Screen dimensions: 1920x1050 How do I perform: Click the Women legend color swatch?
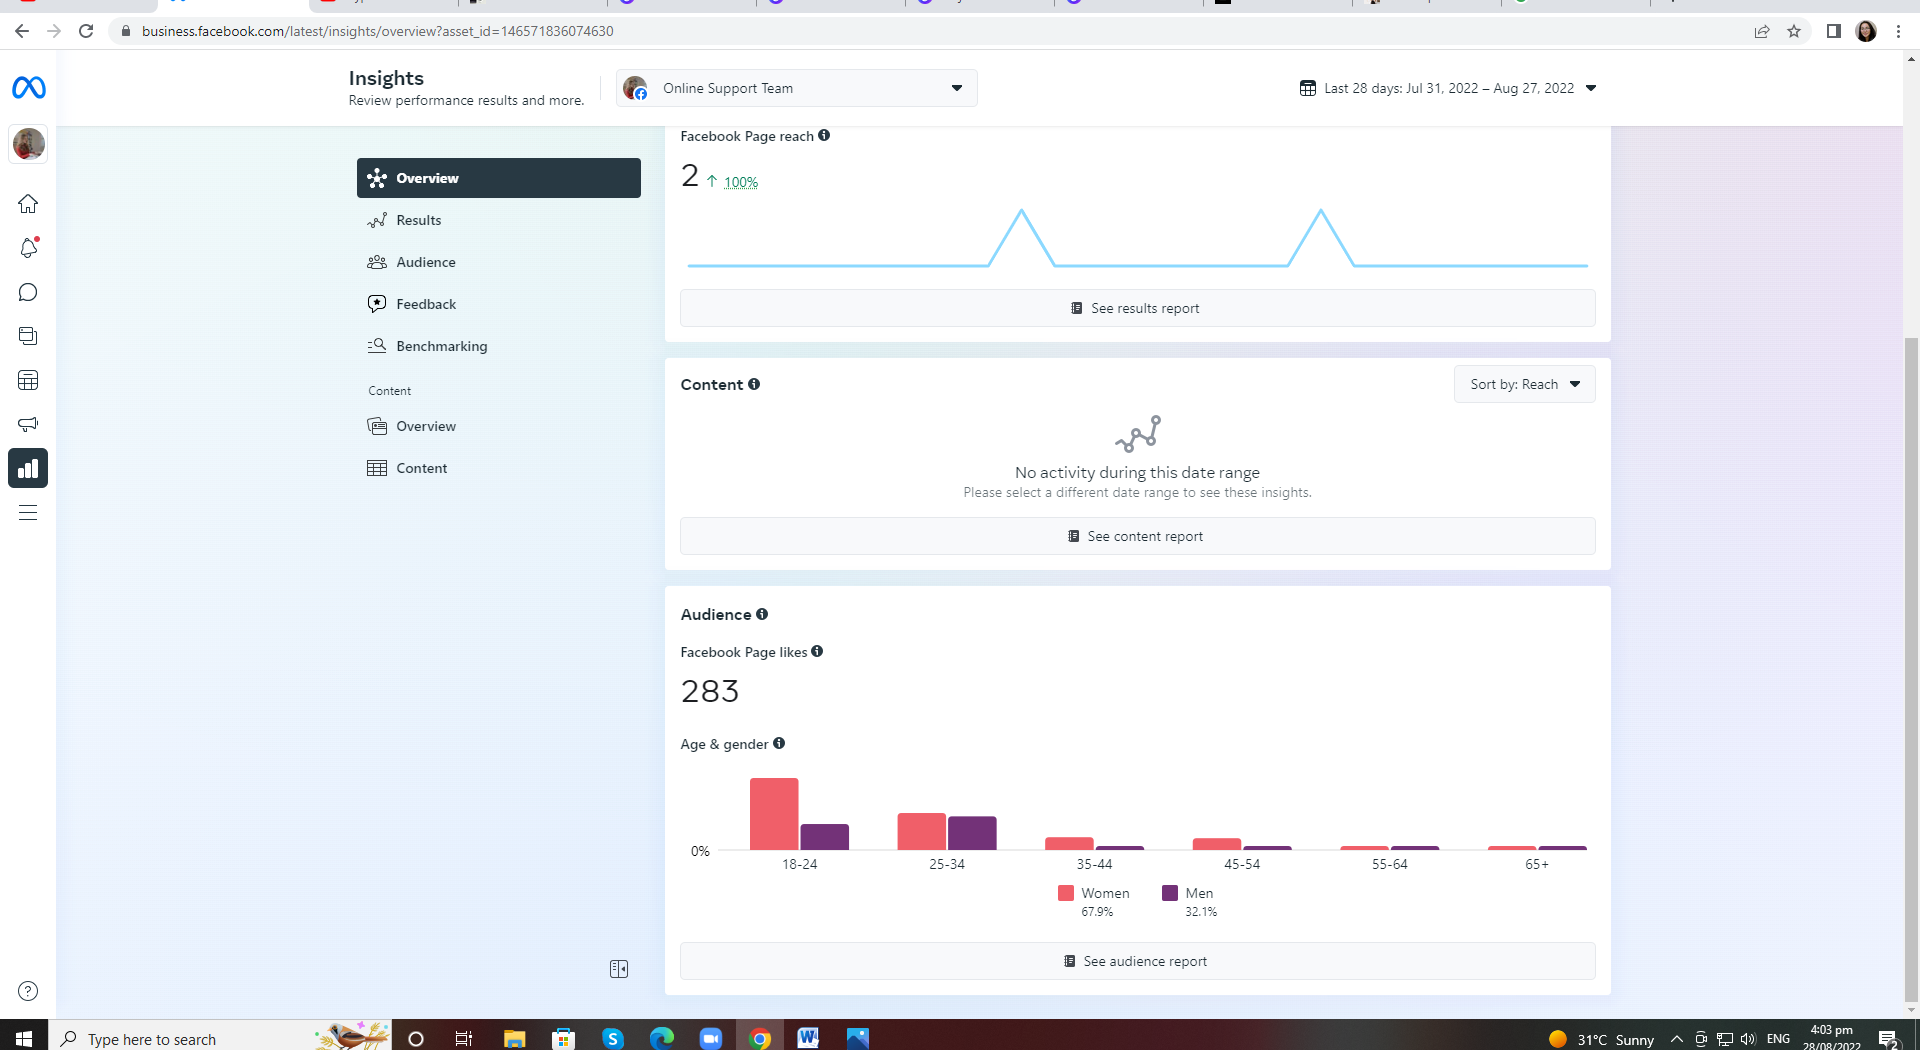[1066, 893]
